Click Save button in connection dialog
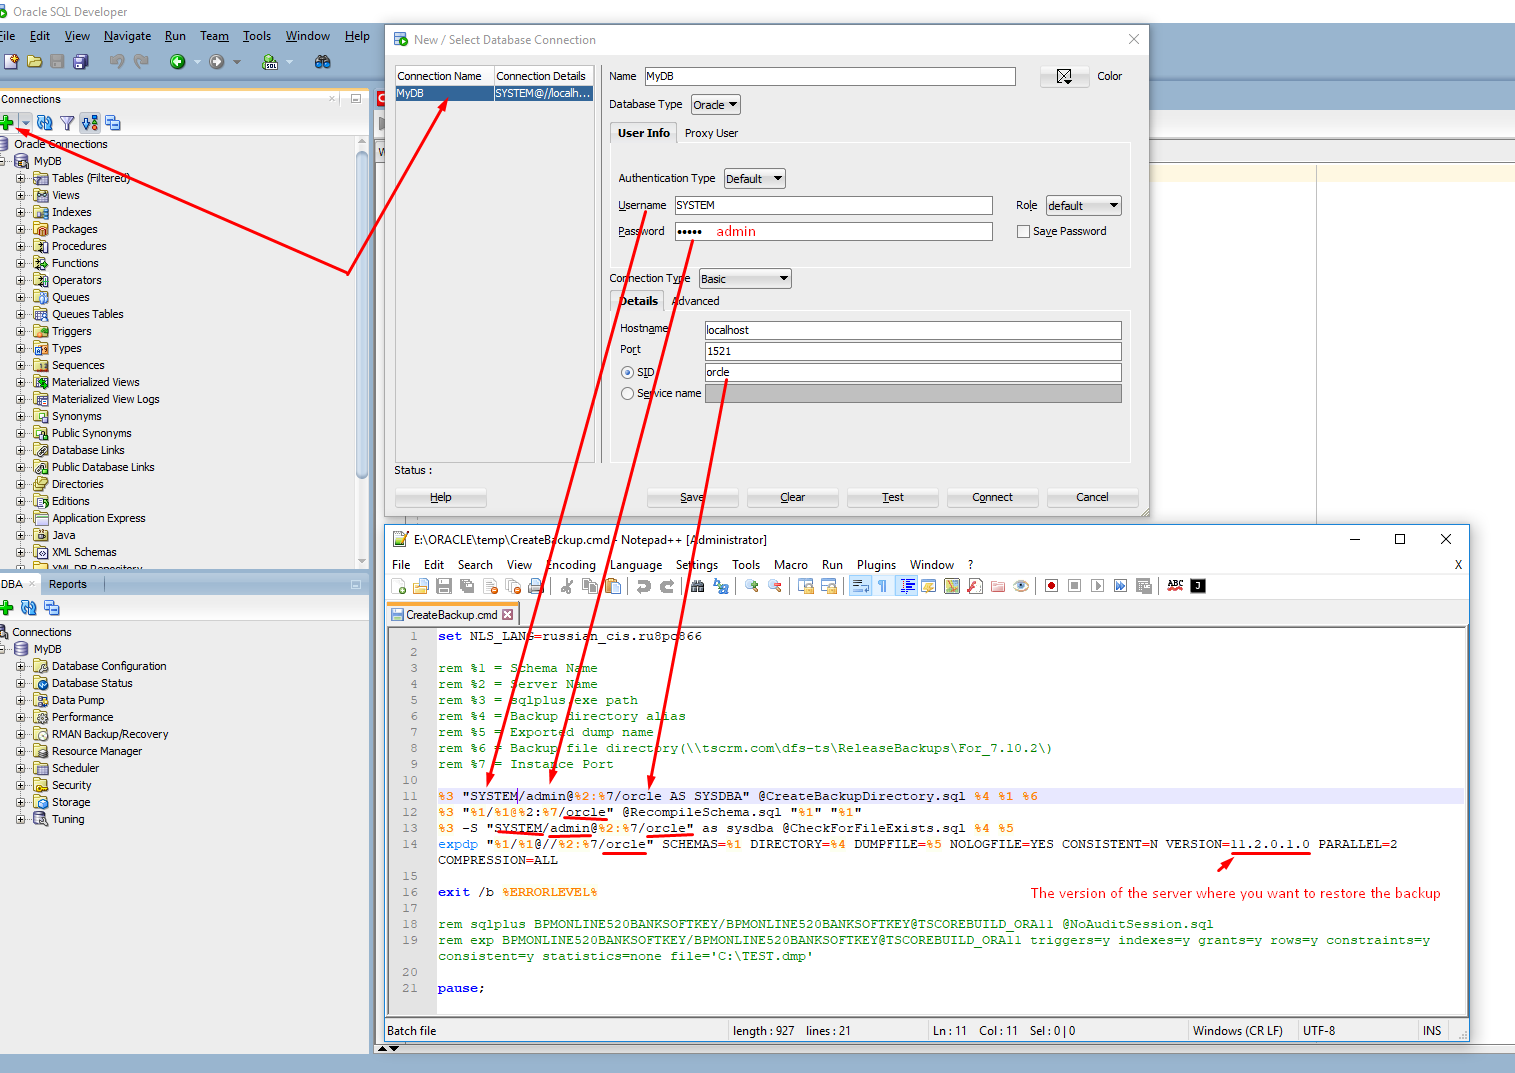 [692, 497]
